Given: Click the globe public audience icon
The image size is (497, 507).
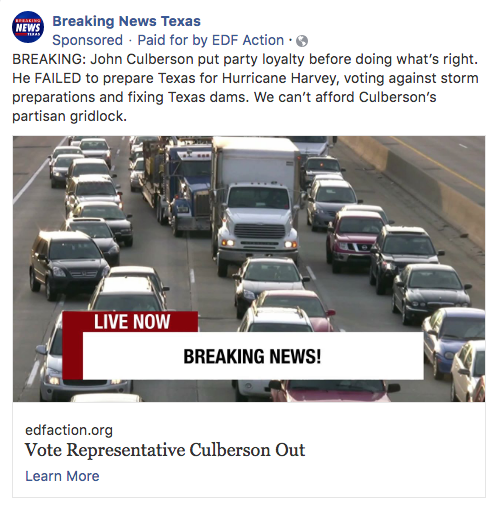Looking at the screenshot, I should [302, 41].
